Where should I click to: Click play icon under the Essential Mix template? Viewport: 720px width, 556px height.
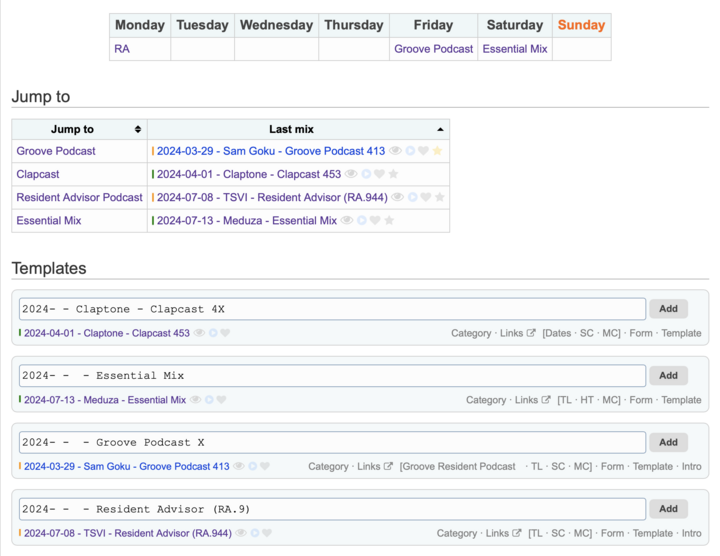pos(209,400)
